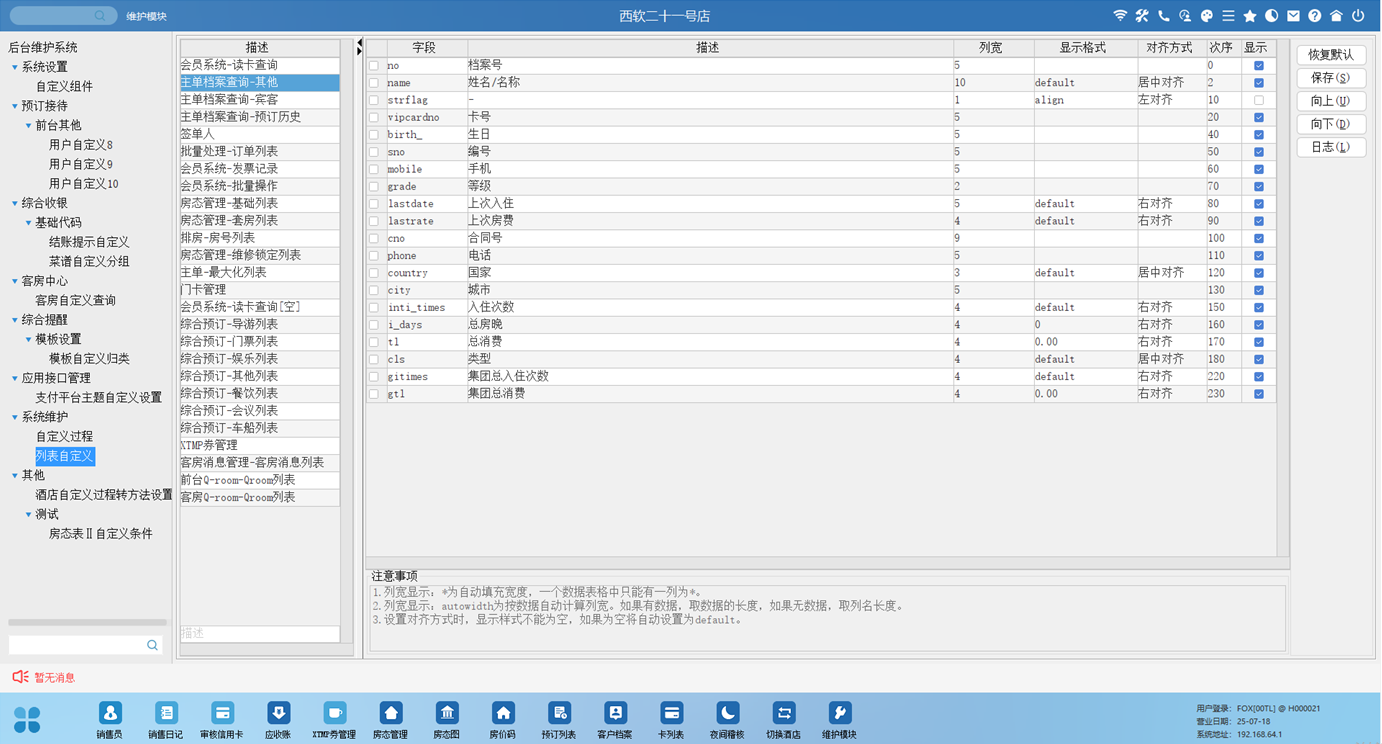This screenshot has height=744, width=1382.
Task: Open 自定义过程 in the sidebar tree
Action: (x=64, y=436)
